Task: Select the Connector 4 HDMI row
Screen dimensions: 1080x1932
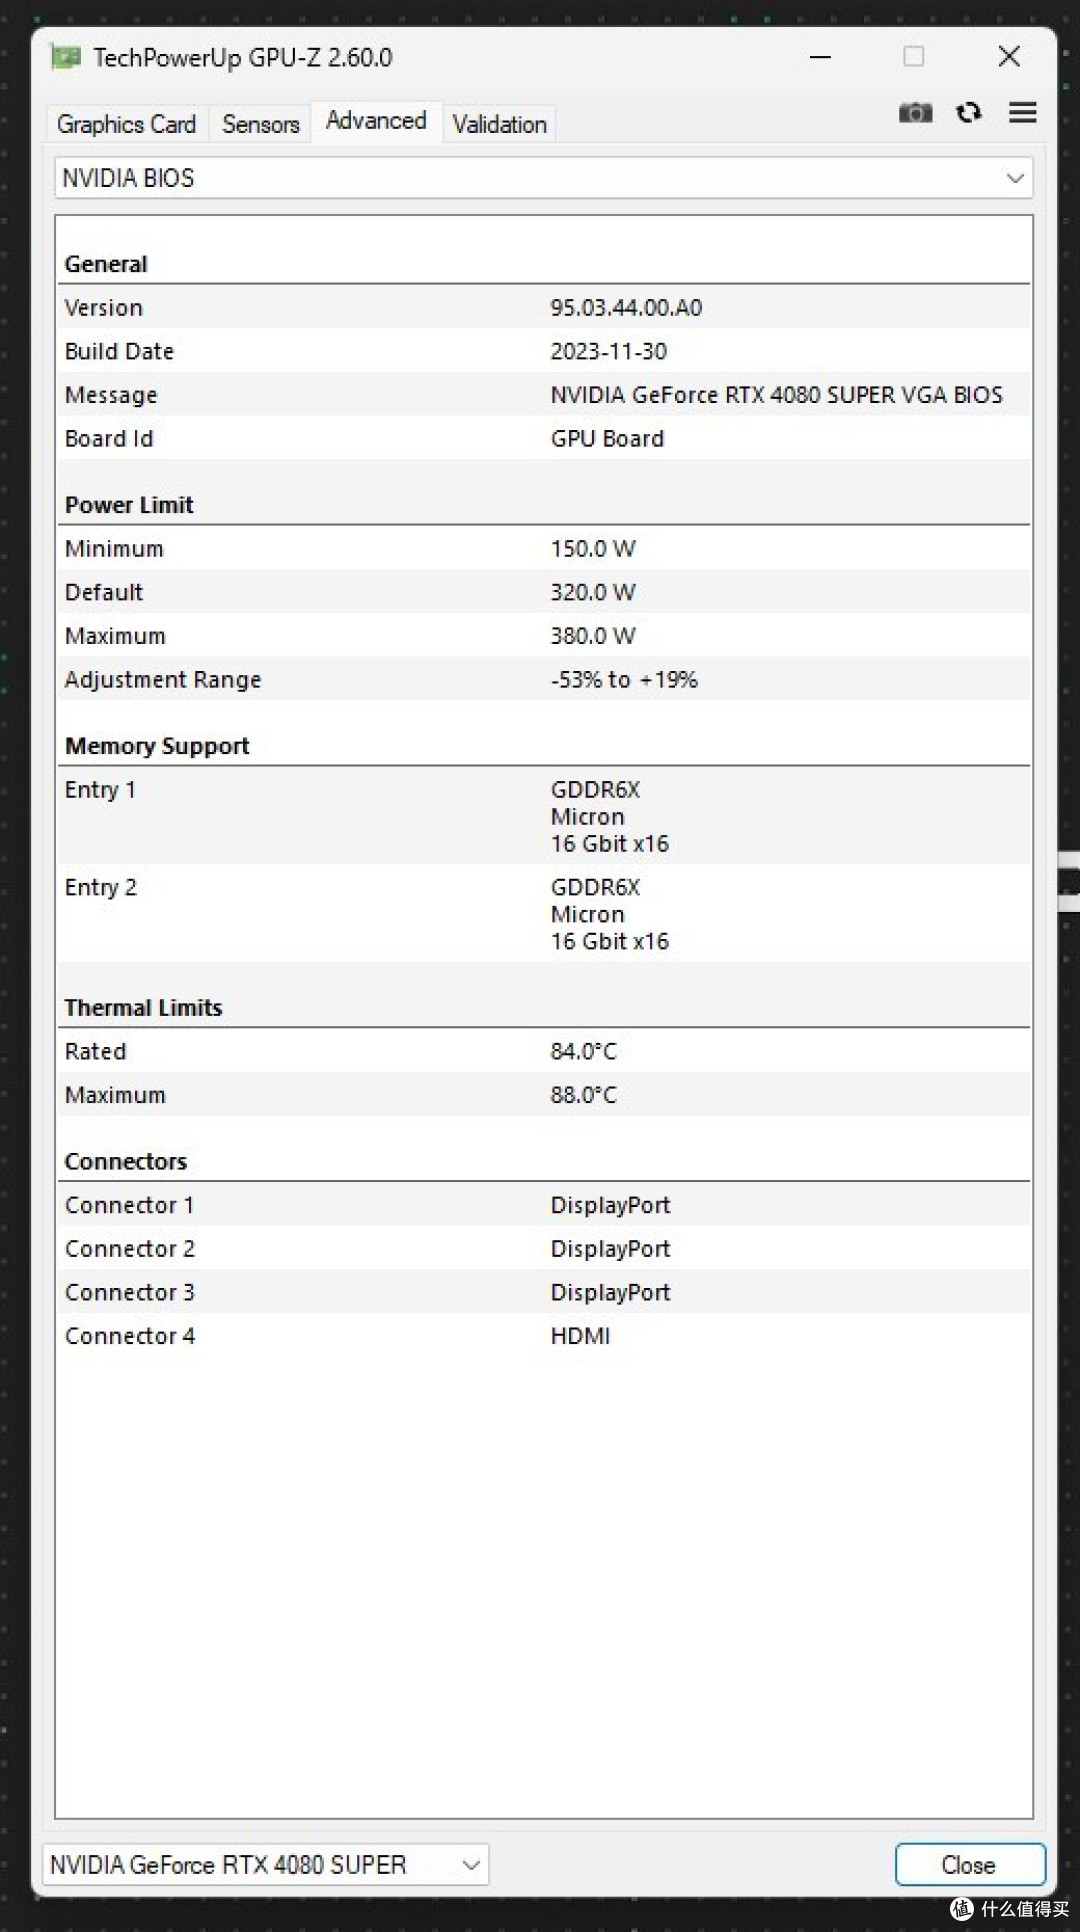Action: 543,1335
